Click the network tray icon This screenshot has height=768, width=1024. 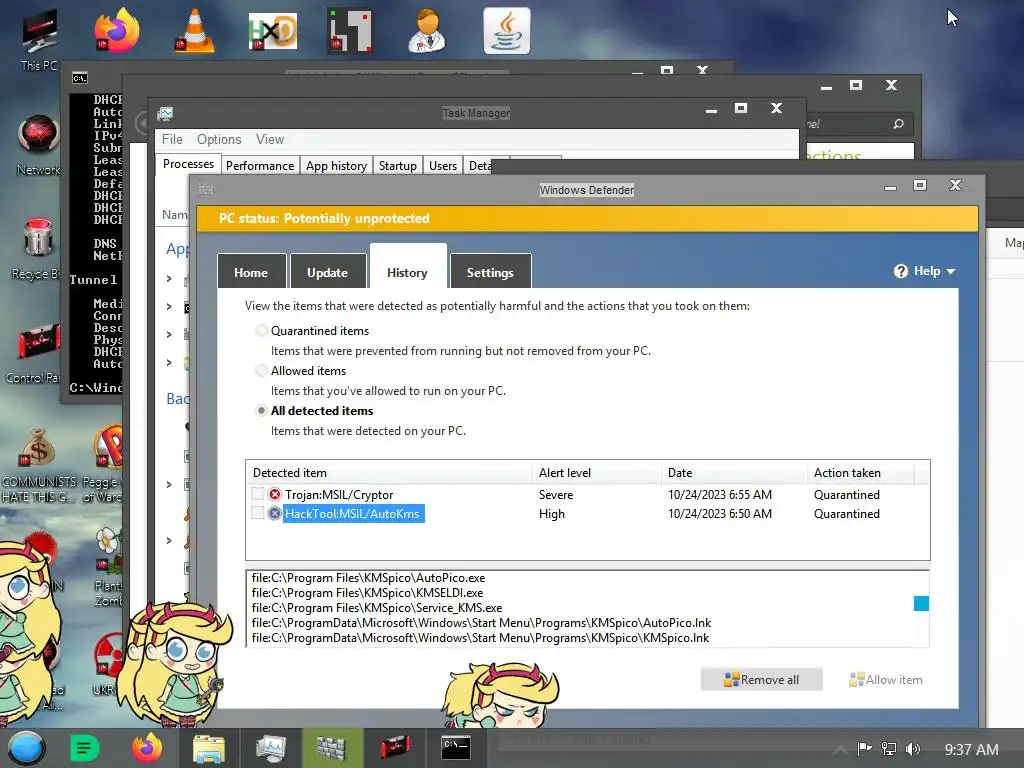889,749
